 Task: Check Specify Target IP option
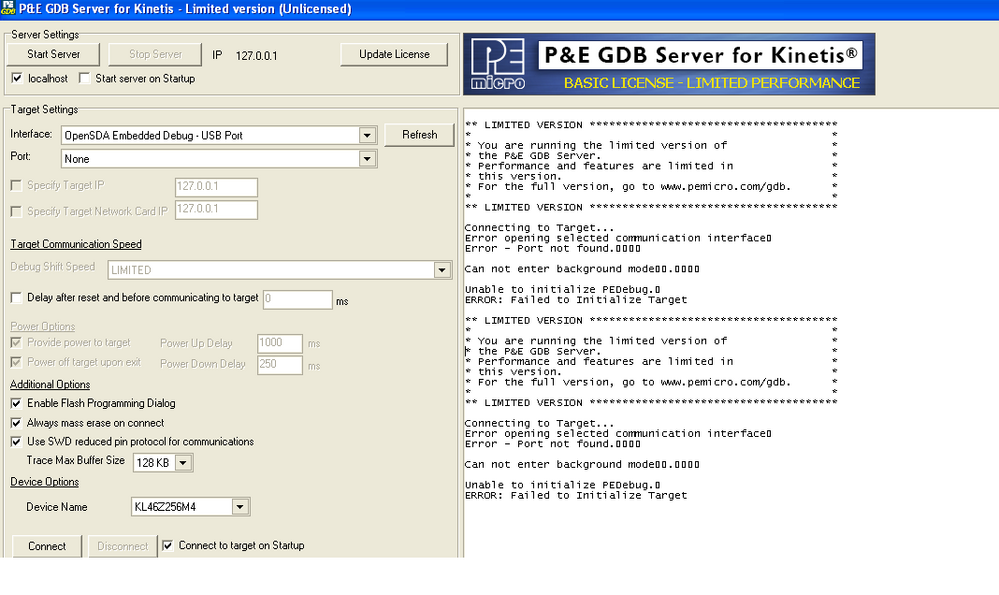click(x=17, y=185)
